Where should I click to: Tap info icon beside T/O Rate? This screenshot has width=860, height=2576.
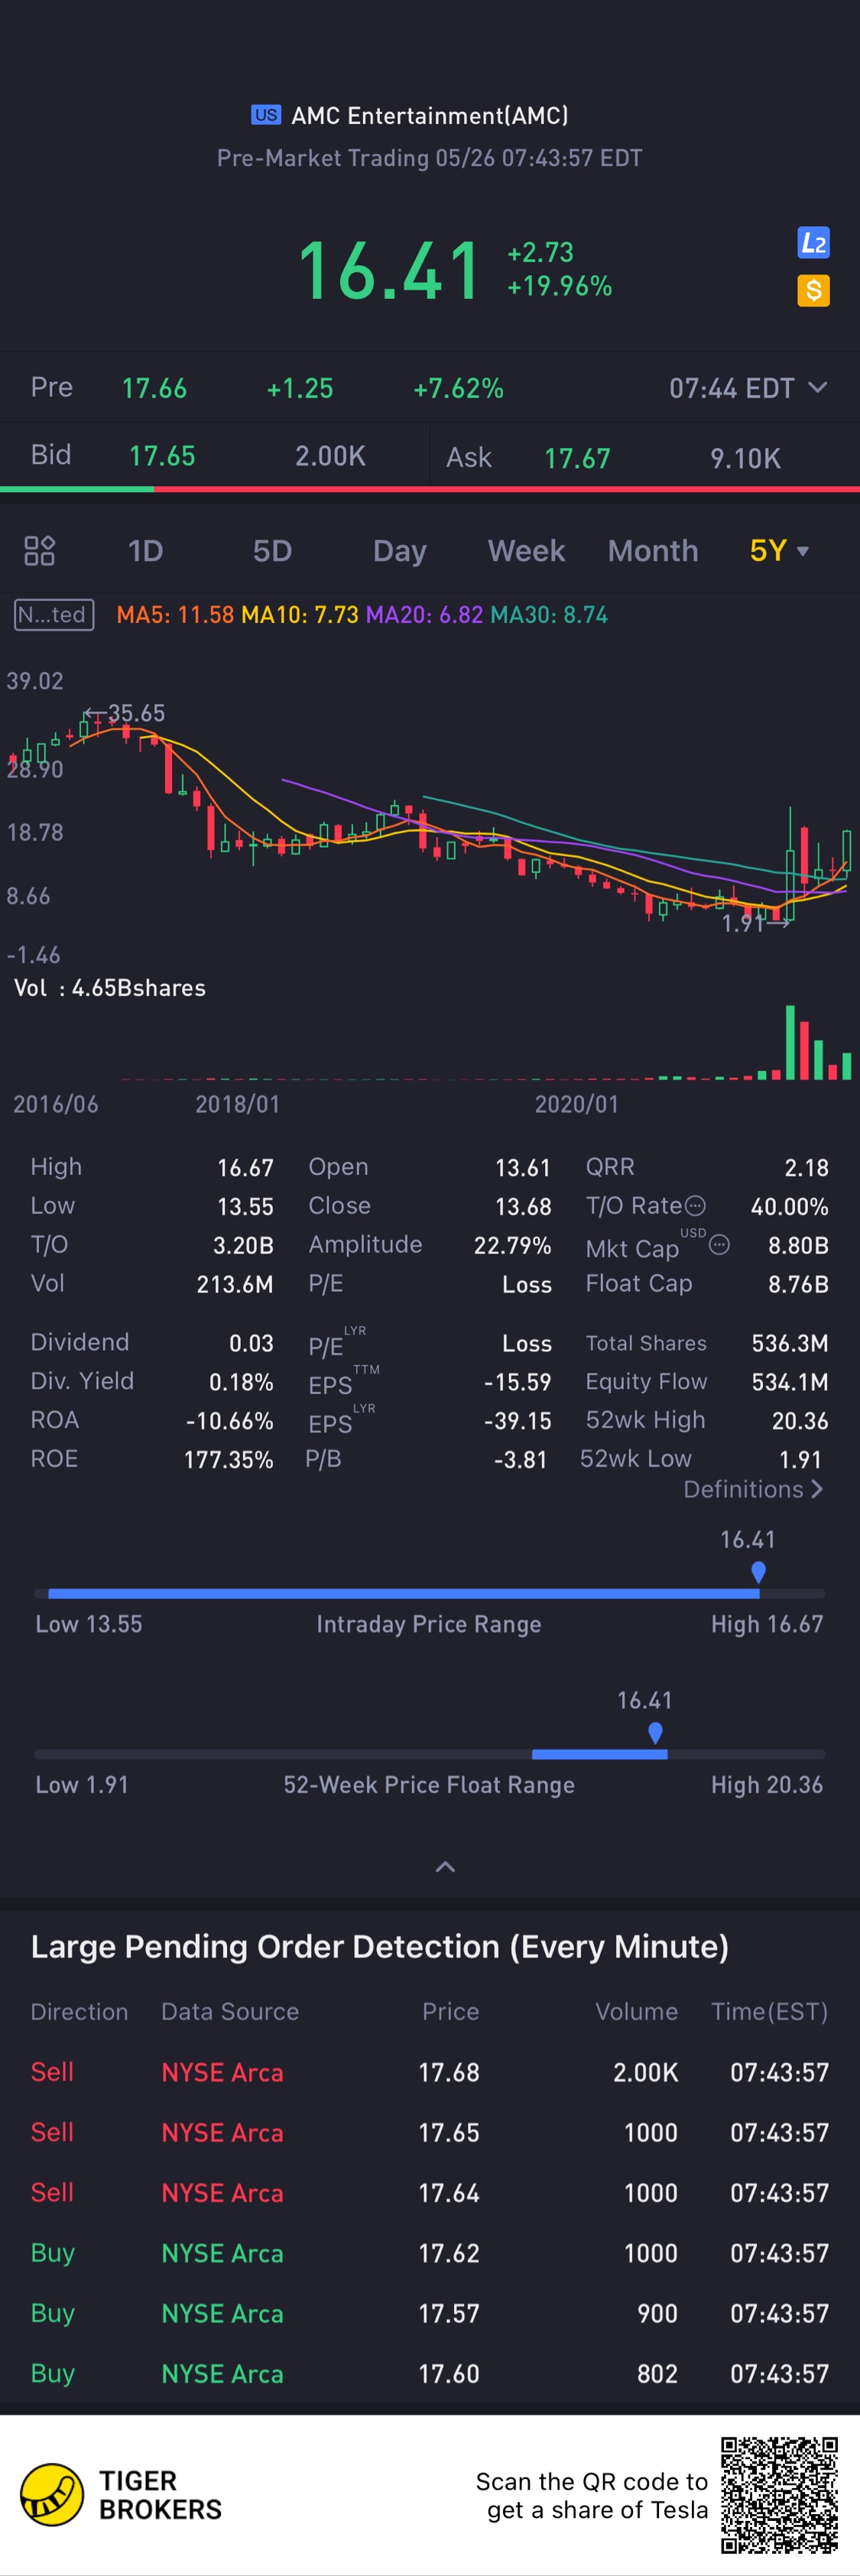pyautogui.click(x=696, y=1206)
